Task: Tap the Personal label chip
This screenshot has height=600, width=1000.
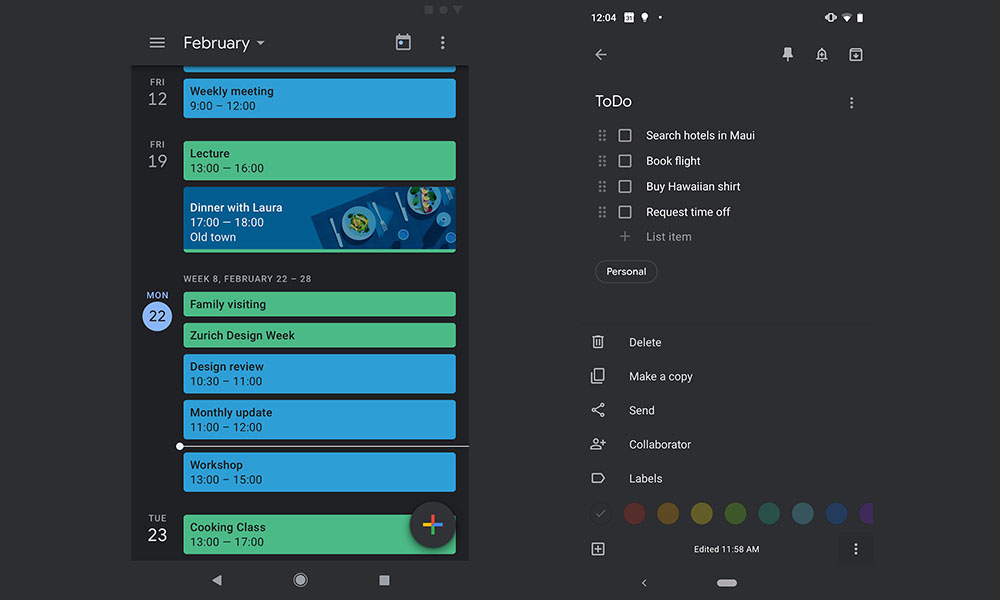Action: (x=626, y=272)
